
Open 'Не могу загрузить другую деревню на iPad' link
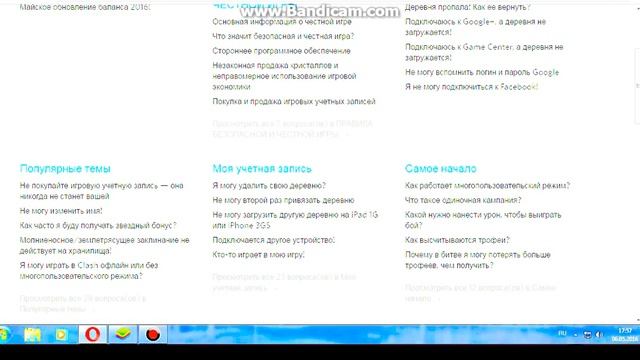295,220
